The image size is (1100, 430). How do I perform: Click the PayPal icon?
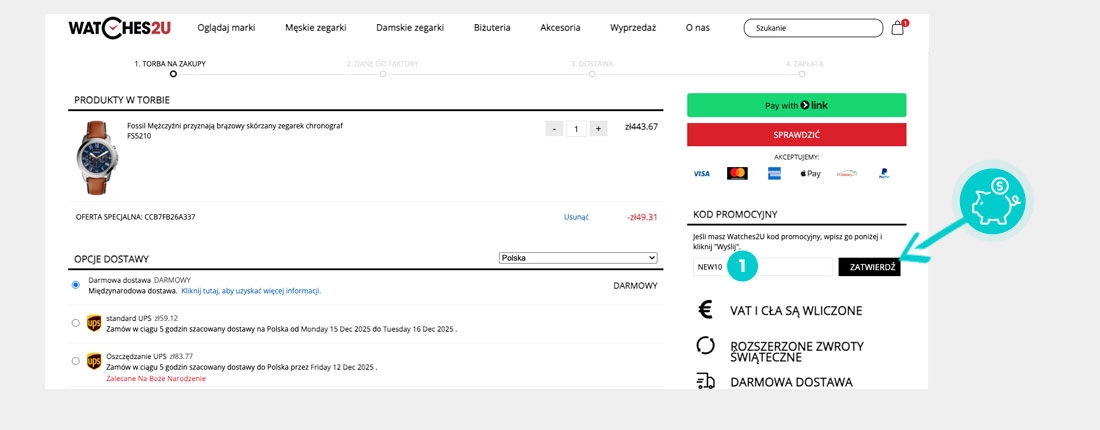pyautogui.click(x=884, y=173)
